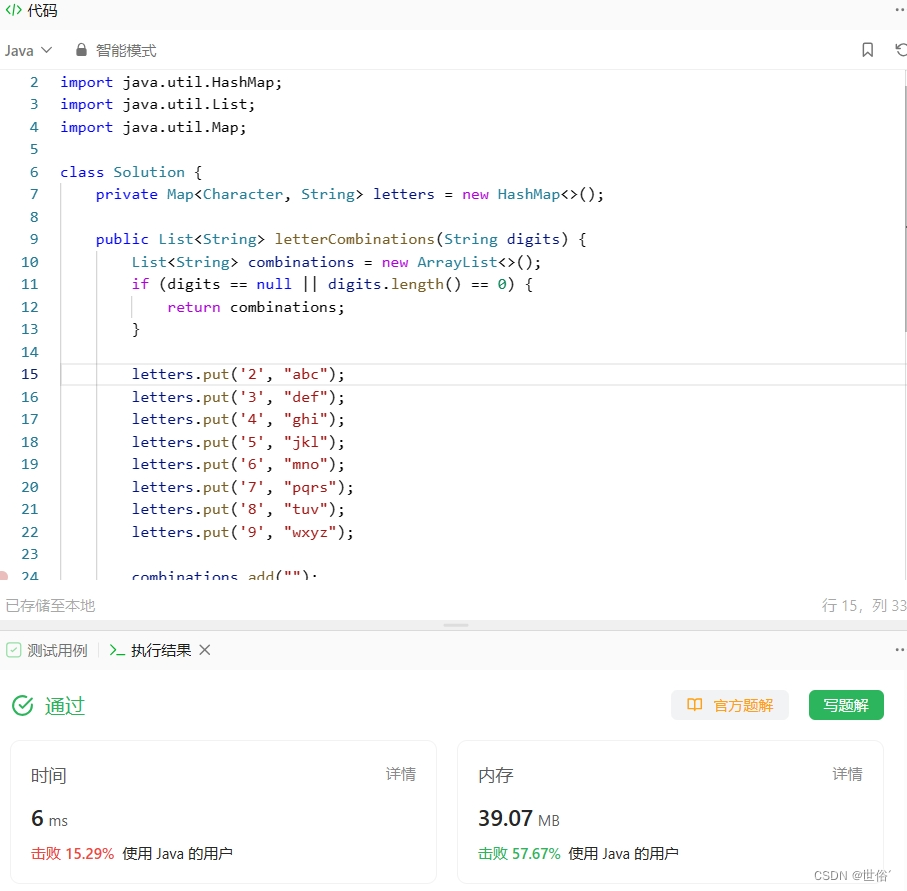The image size is (907, 891).
Task: Click the 击败 15.29% text
Action: point(72,854)
